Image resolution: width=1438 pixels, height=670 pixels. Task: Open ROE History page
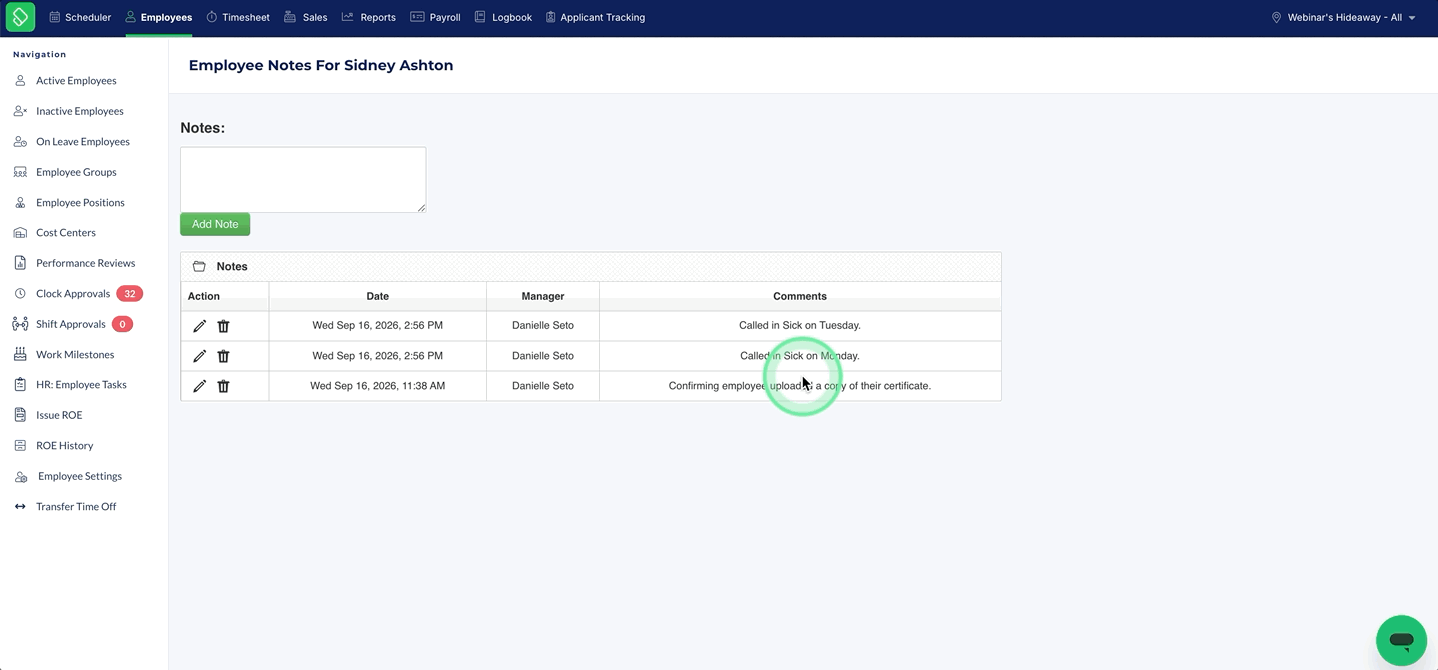64,445
